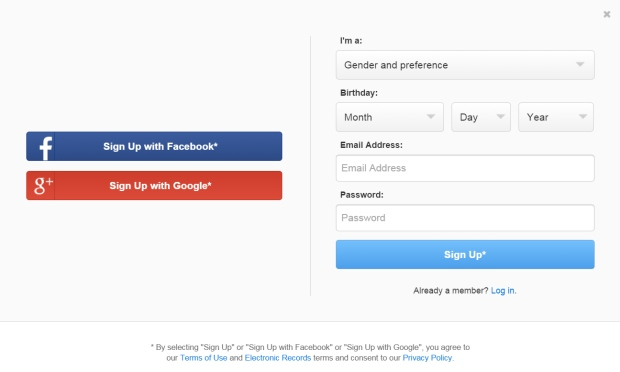The width and height of the screenshot is (620, 372).
Task: Click the 'Email Address:' field label
Action: [371, 145]
